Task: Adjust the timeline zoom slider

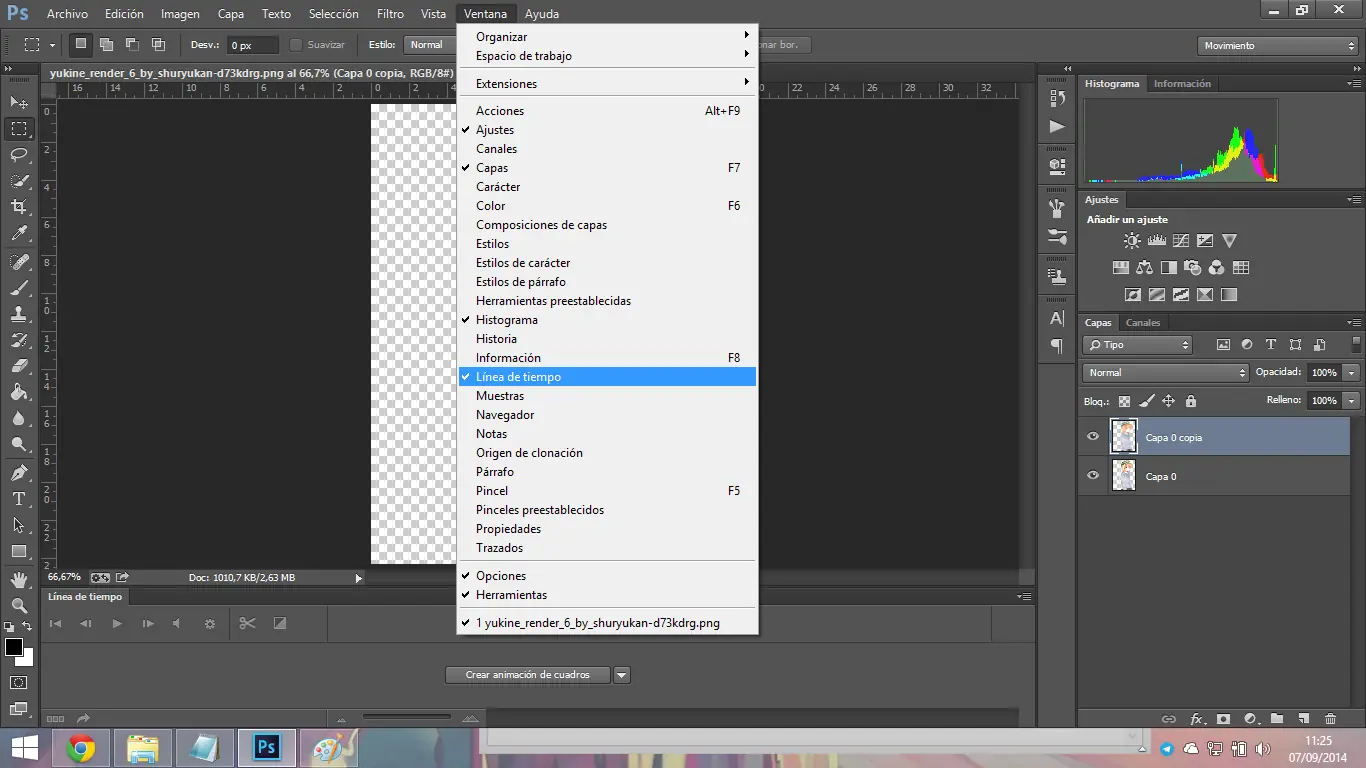Action: coord(406,717)
